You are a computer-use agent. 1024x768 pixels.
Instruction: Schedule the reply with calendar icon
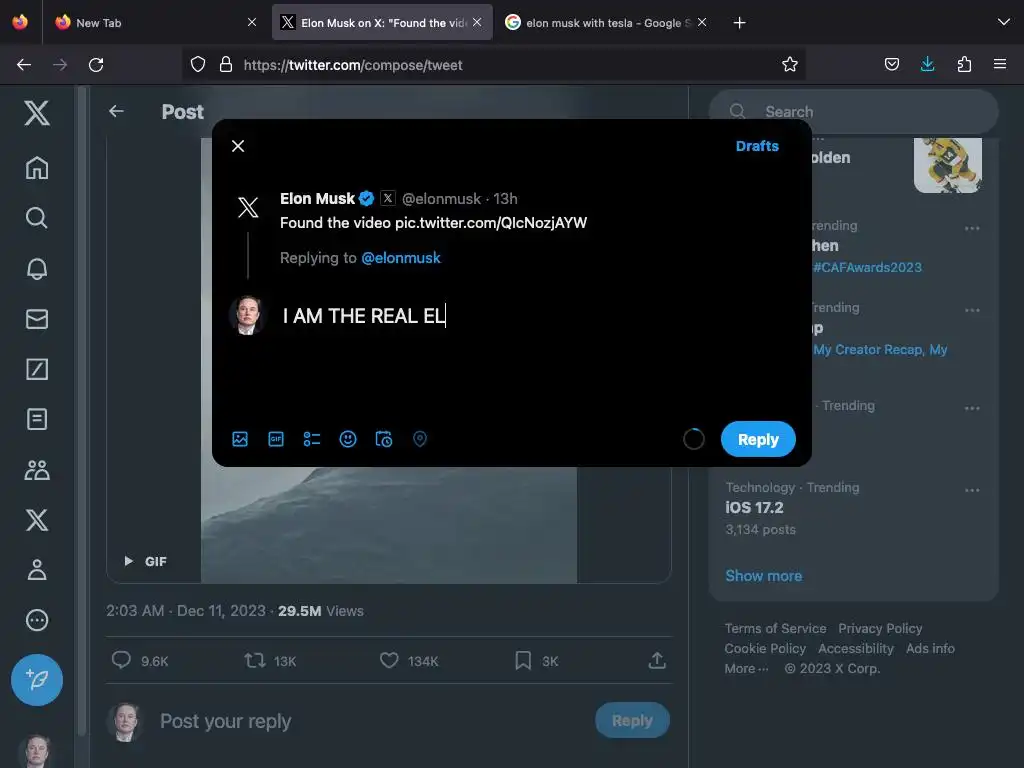[x=383, y=439]
